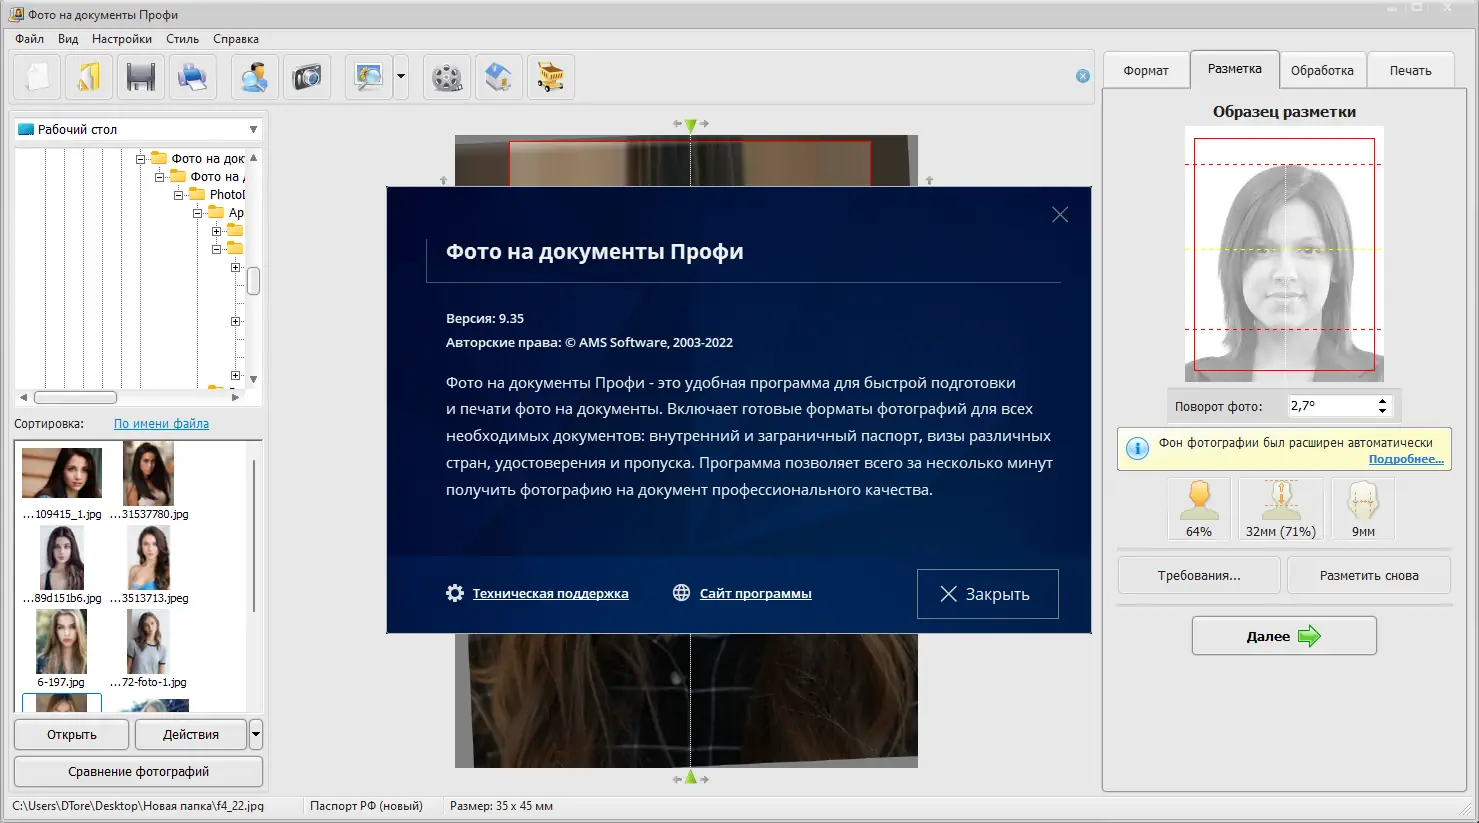Click Закрыть in the about dialog

click(x=987, y=594)
